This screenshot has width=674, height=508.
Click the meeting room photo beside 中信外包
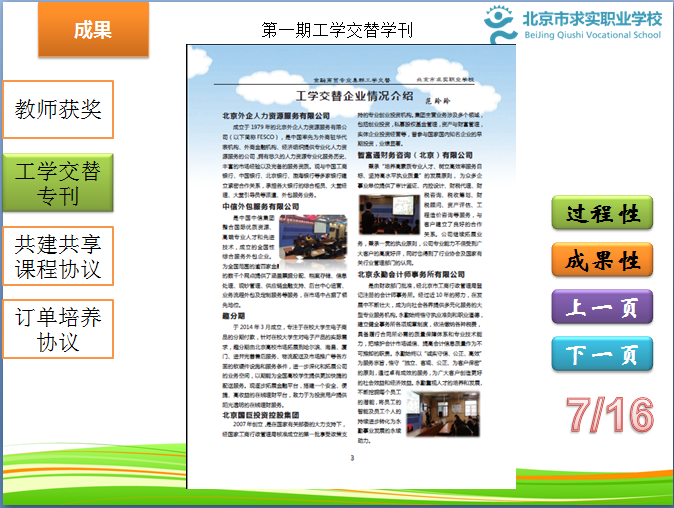click(313, 238)
